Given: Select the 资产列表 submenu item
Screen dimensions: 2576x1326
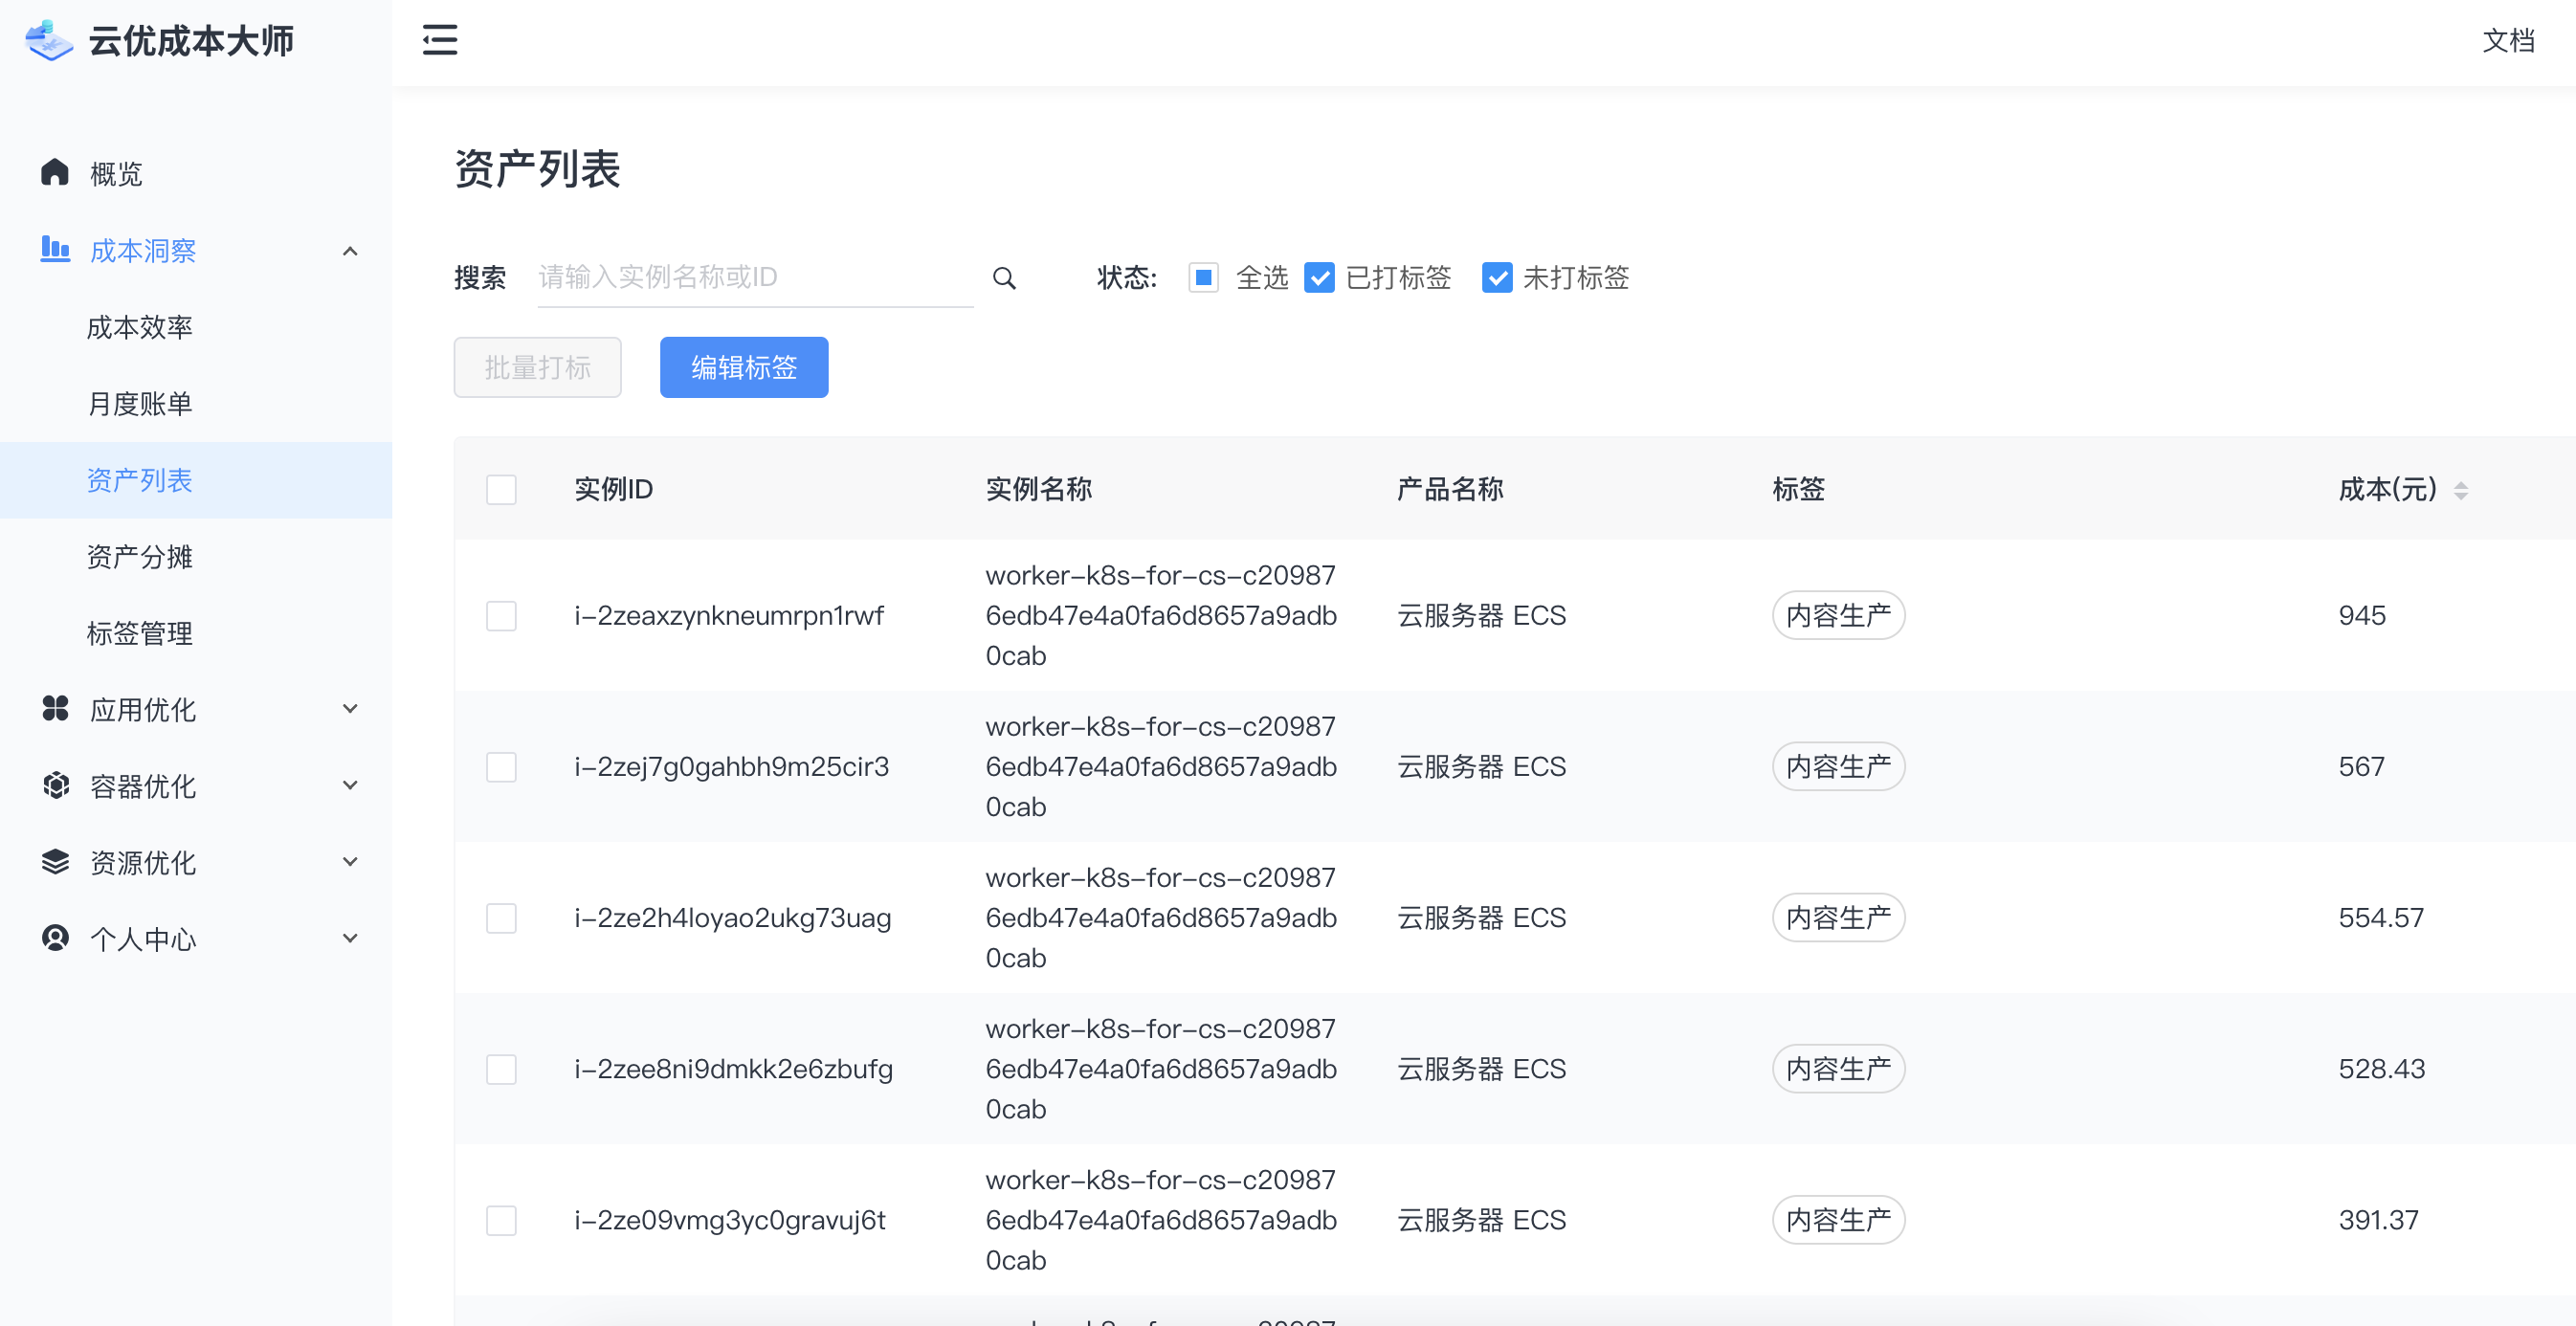Looking at the screenshot, I should tap(196, 480).
